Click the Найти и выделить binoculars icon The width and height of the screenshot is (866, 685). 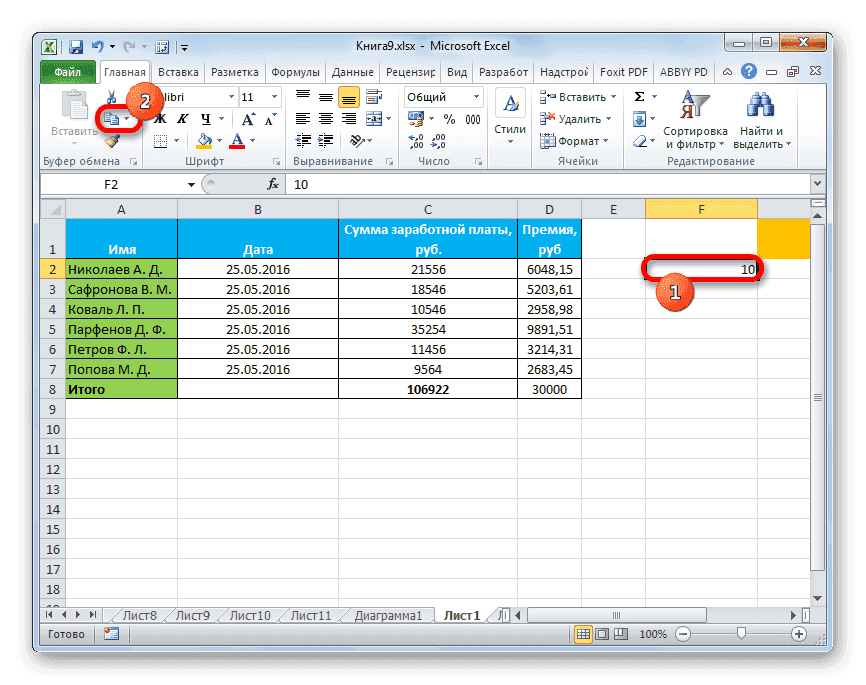pyautogui.click(x=761, y=105)
